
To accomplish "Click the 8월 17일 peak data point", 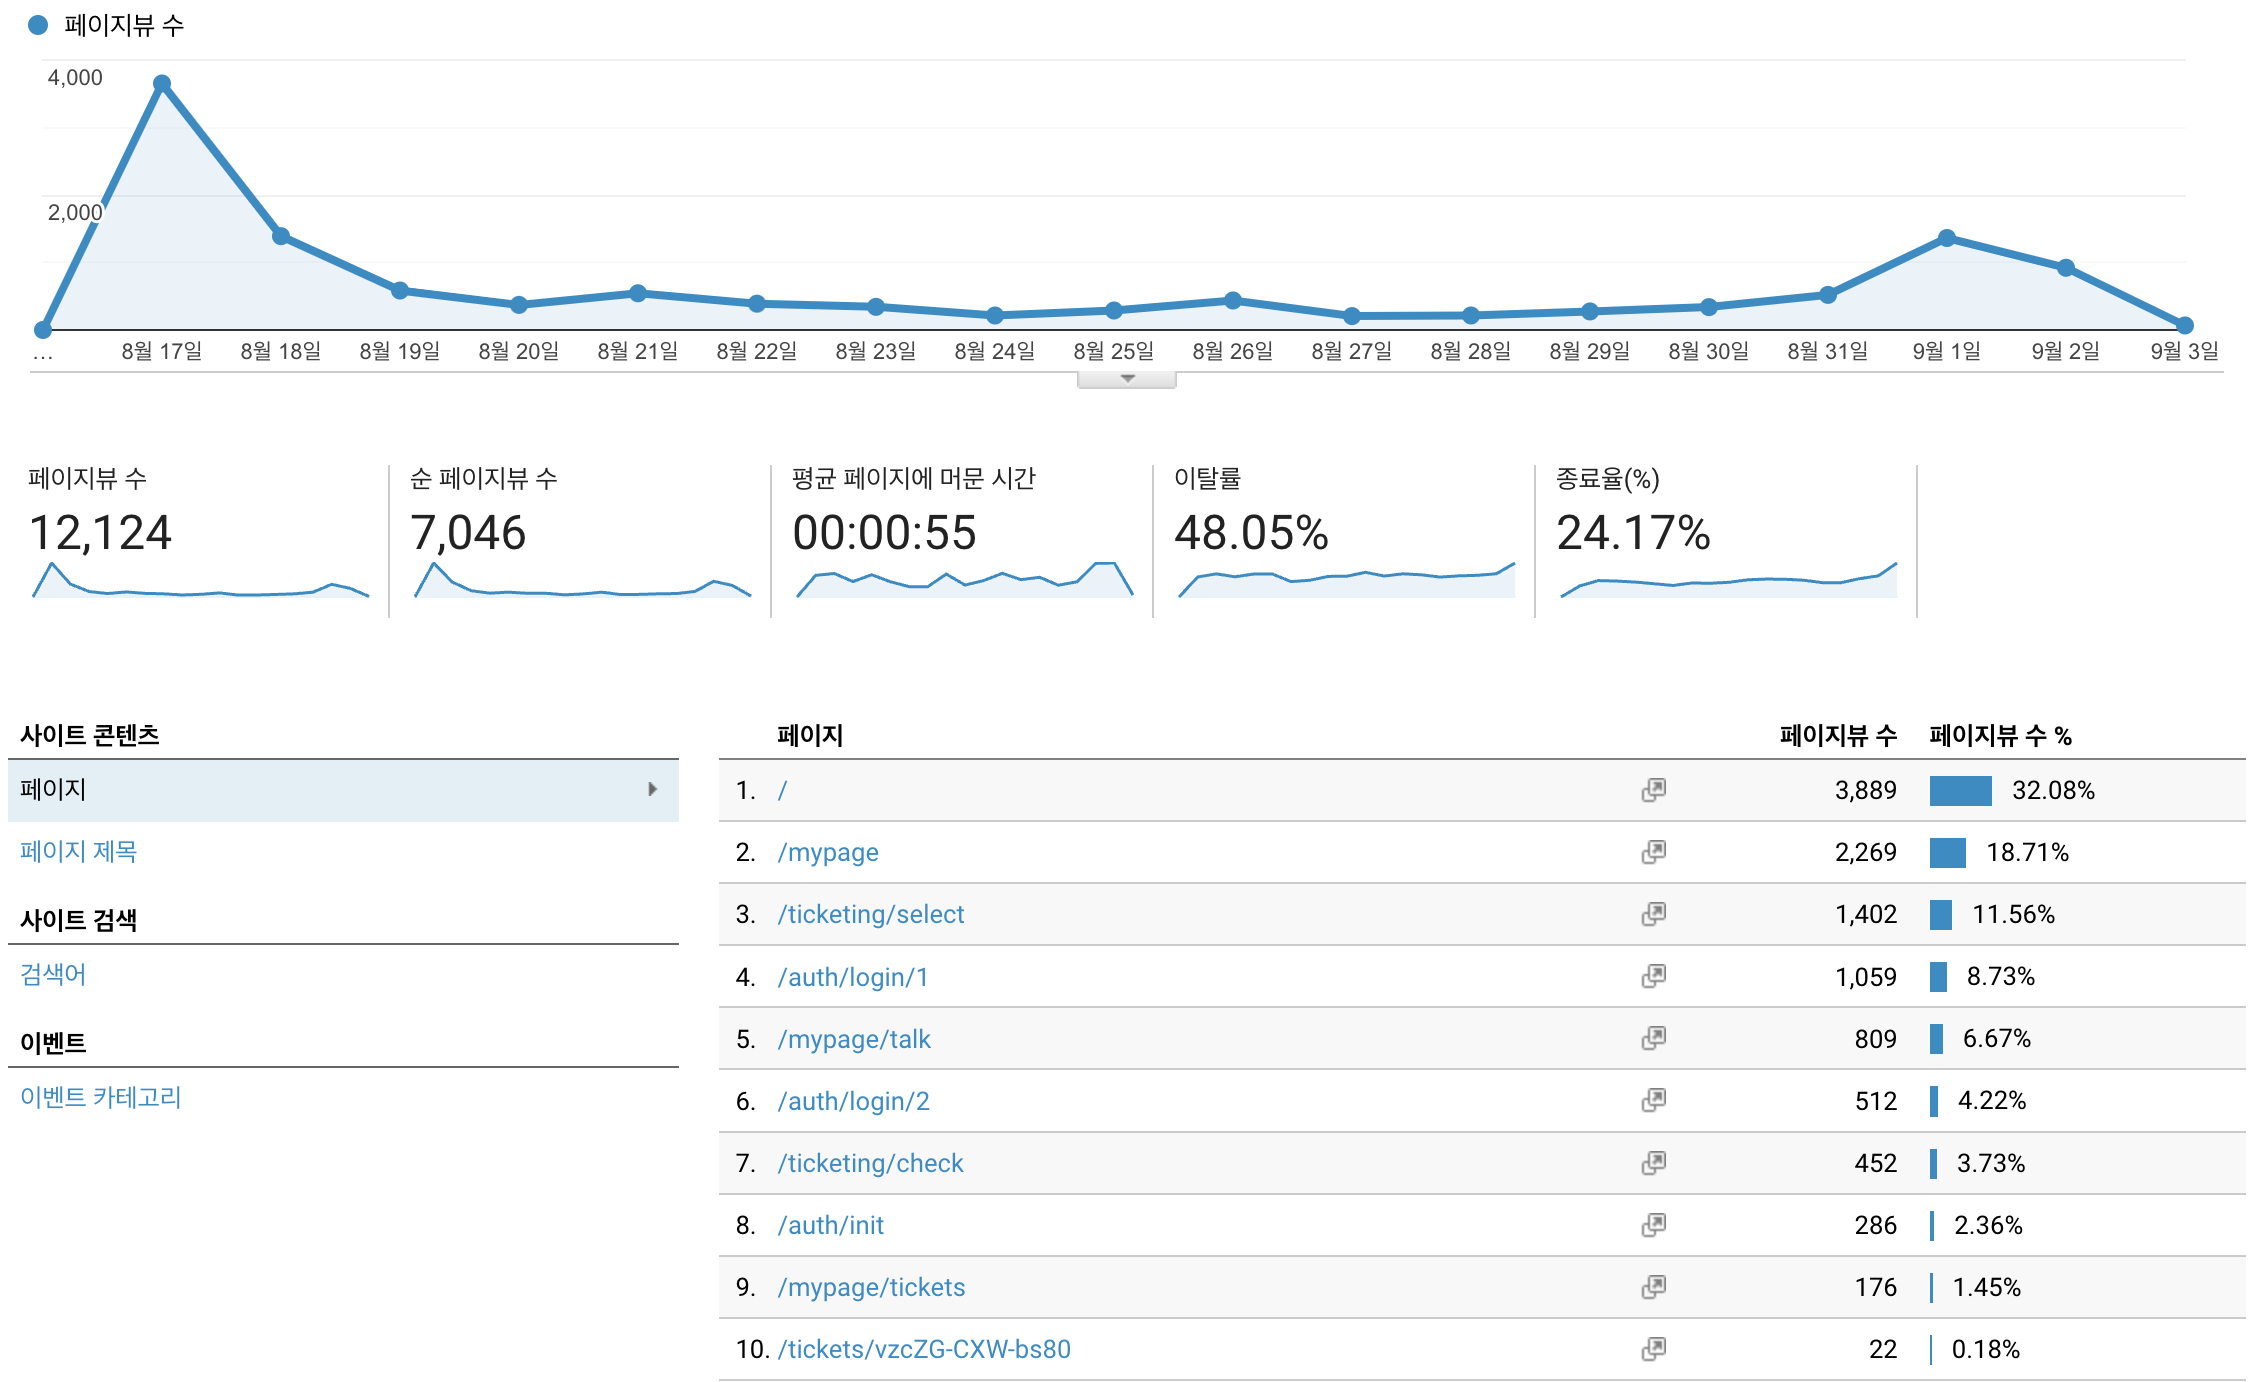I will coord(162,83).
